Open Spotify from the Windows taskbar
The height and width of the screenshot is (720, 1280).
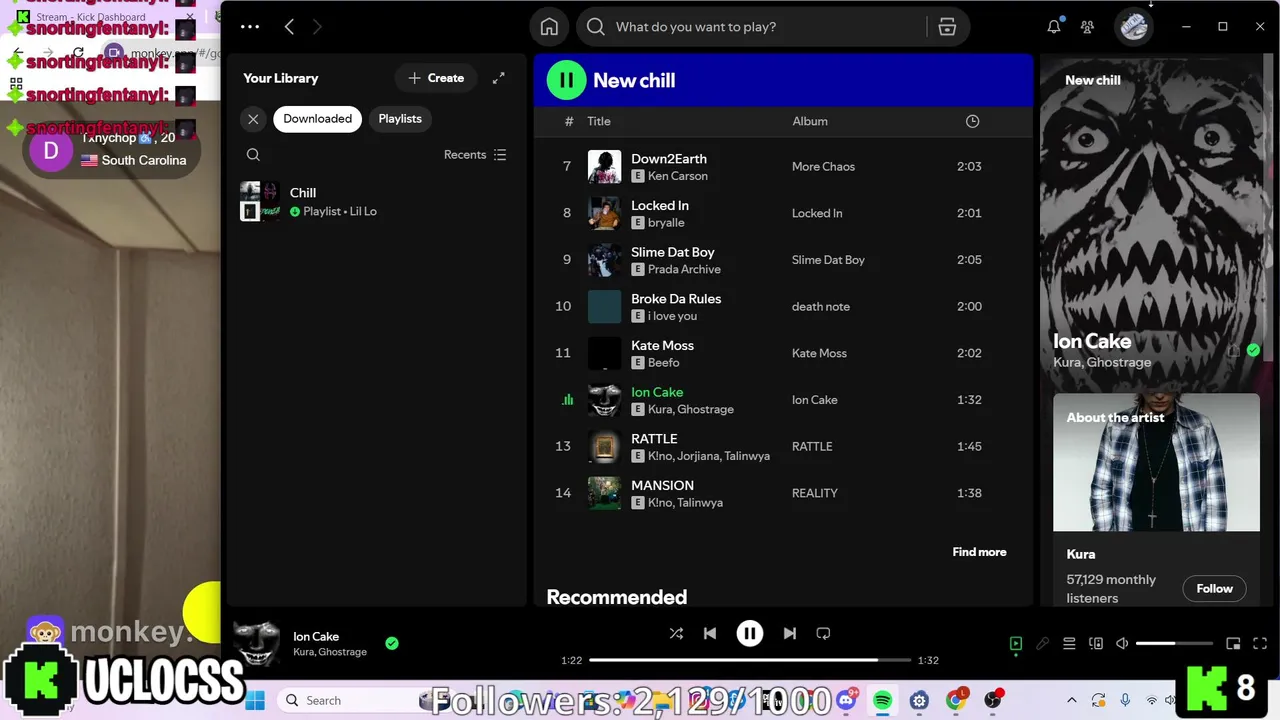[883, 700]
